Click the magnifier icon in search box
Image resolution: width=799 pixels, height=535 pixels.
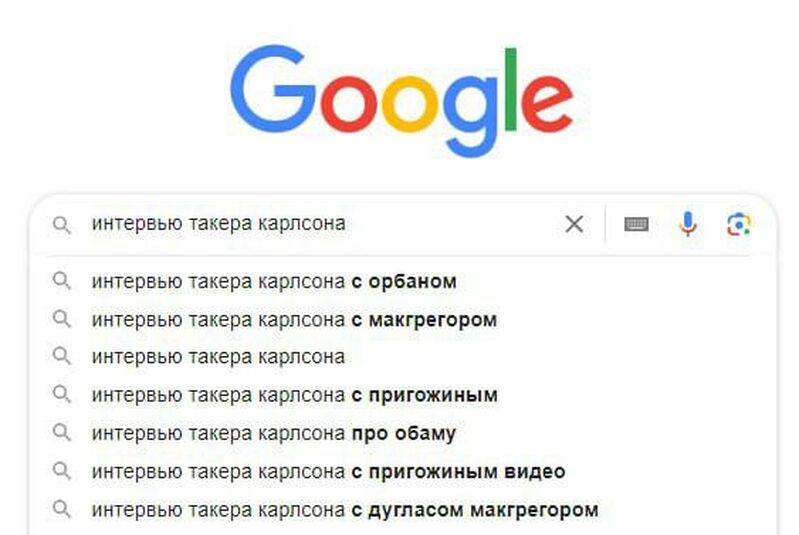(62, 225)
